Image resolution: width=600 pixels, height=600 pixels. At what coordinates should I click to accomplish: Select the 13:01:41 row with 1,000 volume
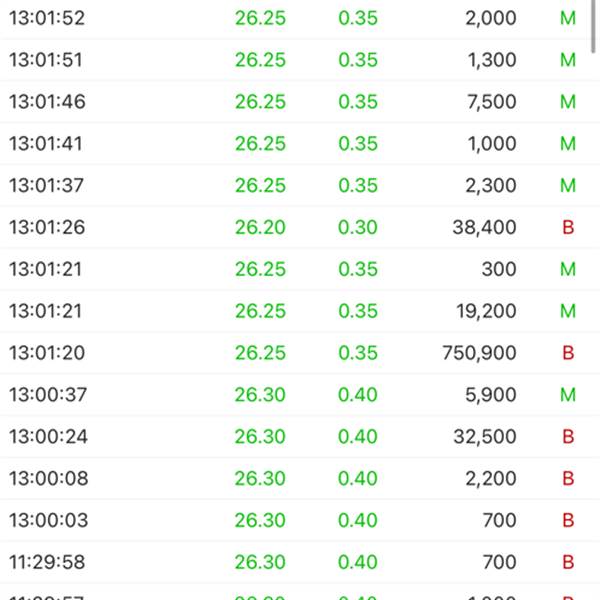[x=294, y=143]
